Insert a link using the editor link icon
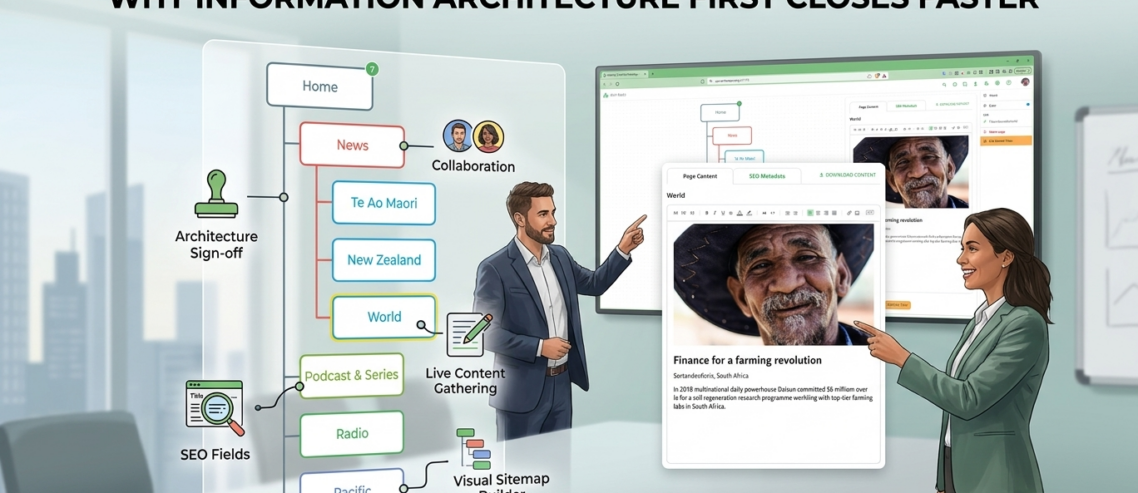This screenshot has height=493, width=1138. click(848, 213)
